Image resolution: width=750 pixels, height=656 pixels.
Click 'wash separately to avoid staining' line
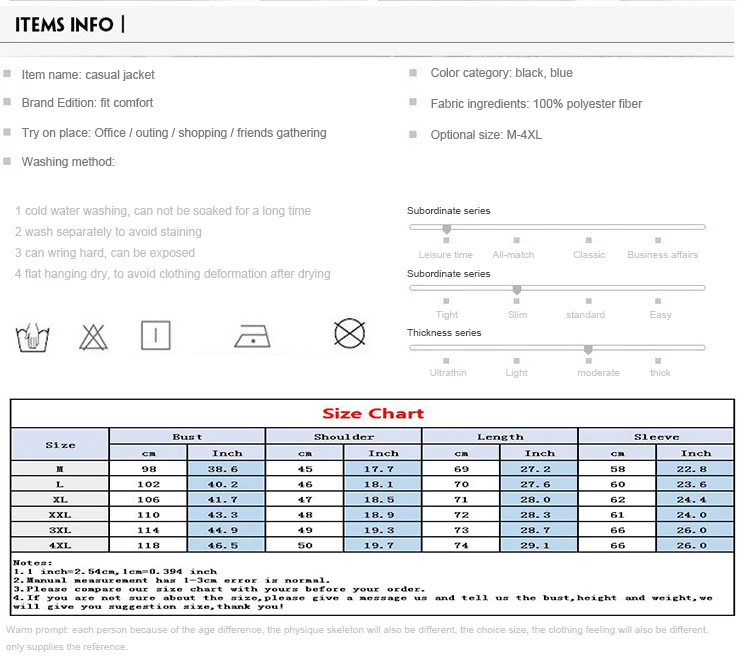108,232
